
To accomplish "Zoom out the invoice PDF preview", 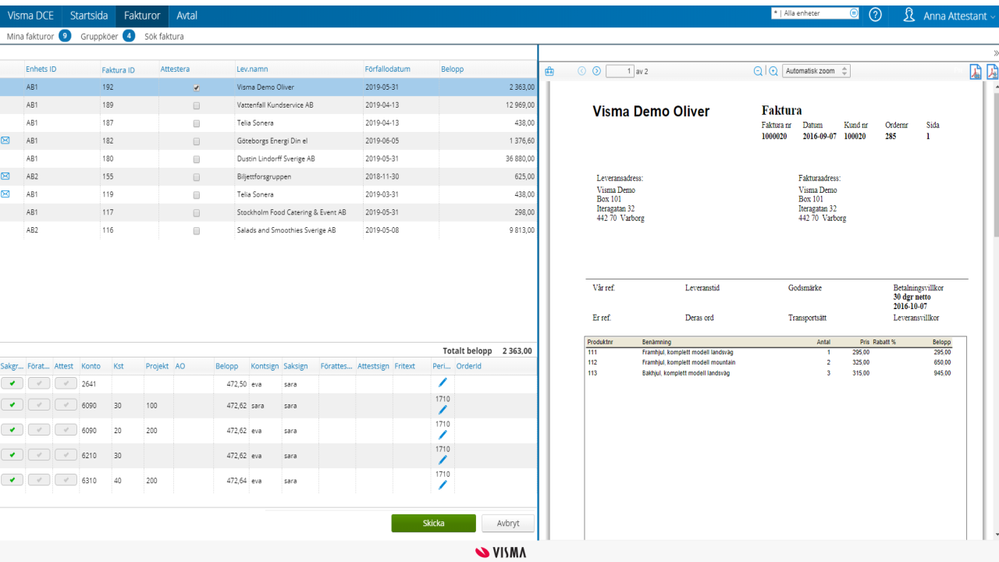I will [758, 71].
